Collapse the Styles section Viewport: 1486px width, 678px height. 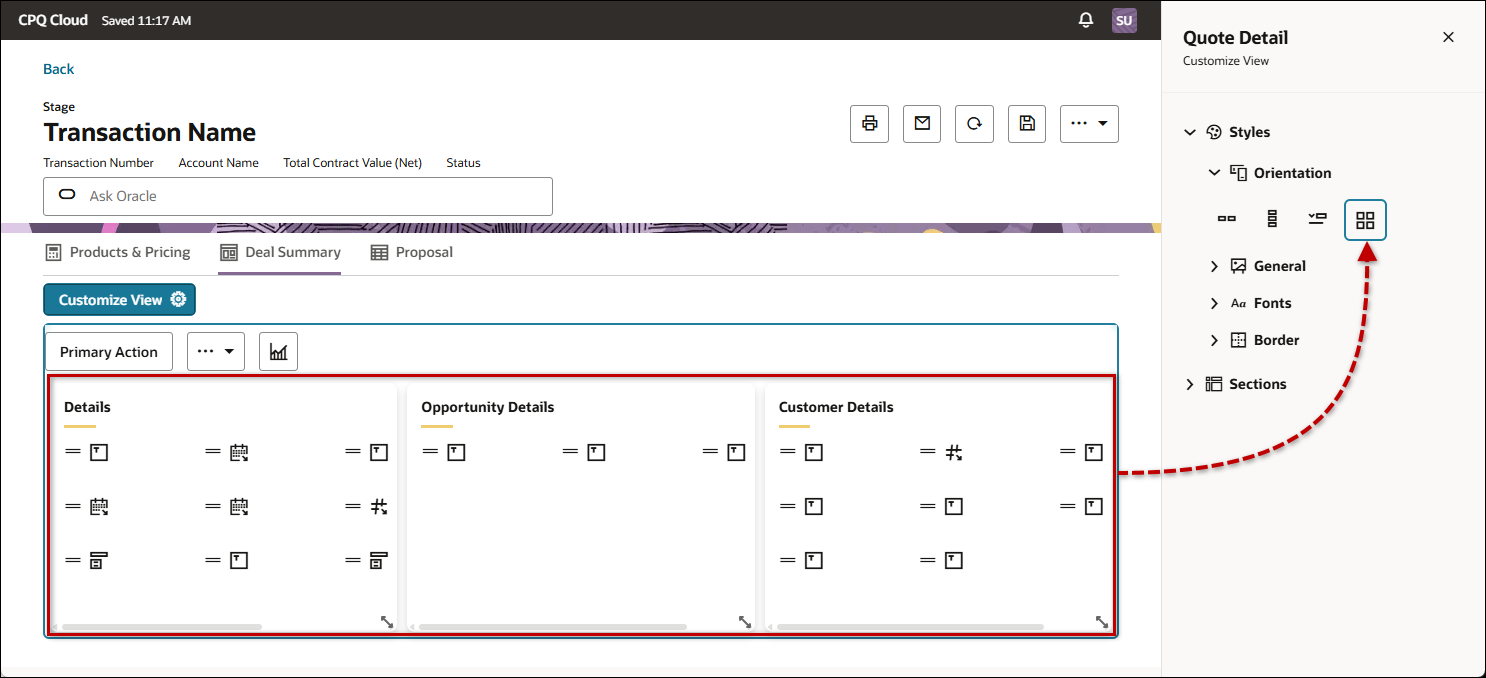pyautogui.click(x=1190, y=131)
